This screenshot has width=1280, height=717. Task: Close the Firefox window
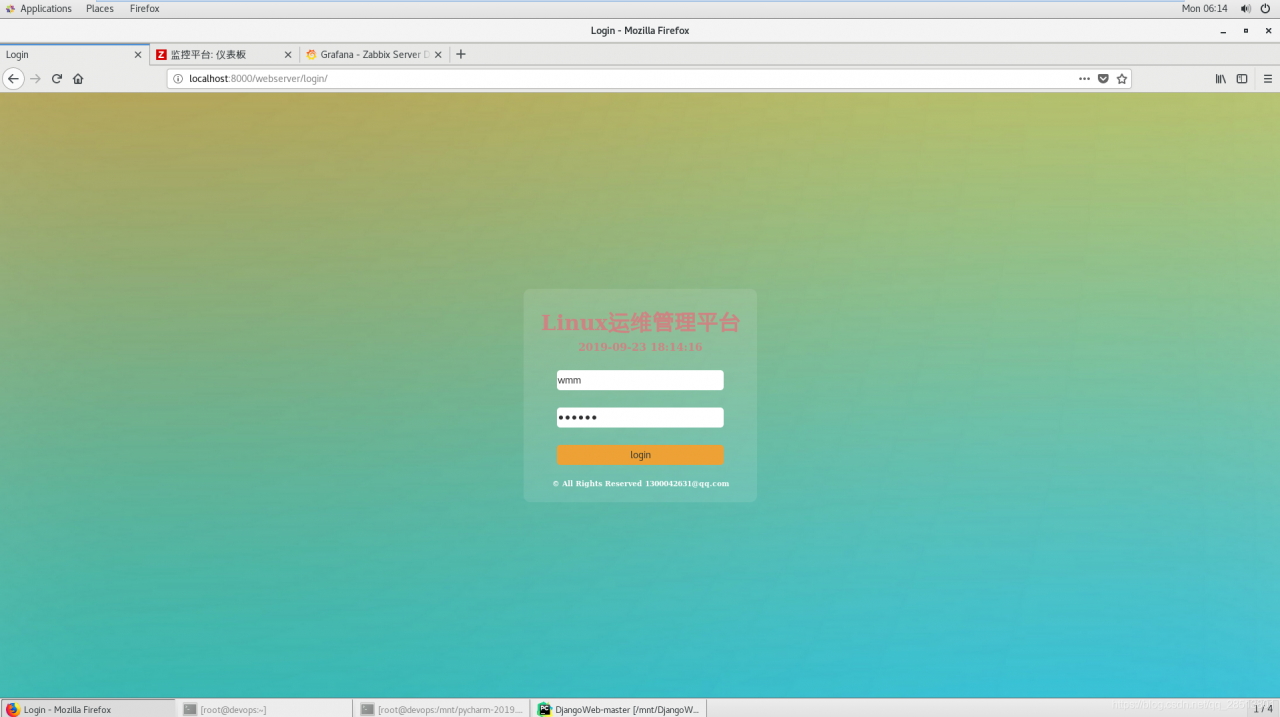tap(1268, 30)
